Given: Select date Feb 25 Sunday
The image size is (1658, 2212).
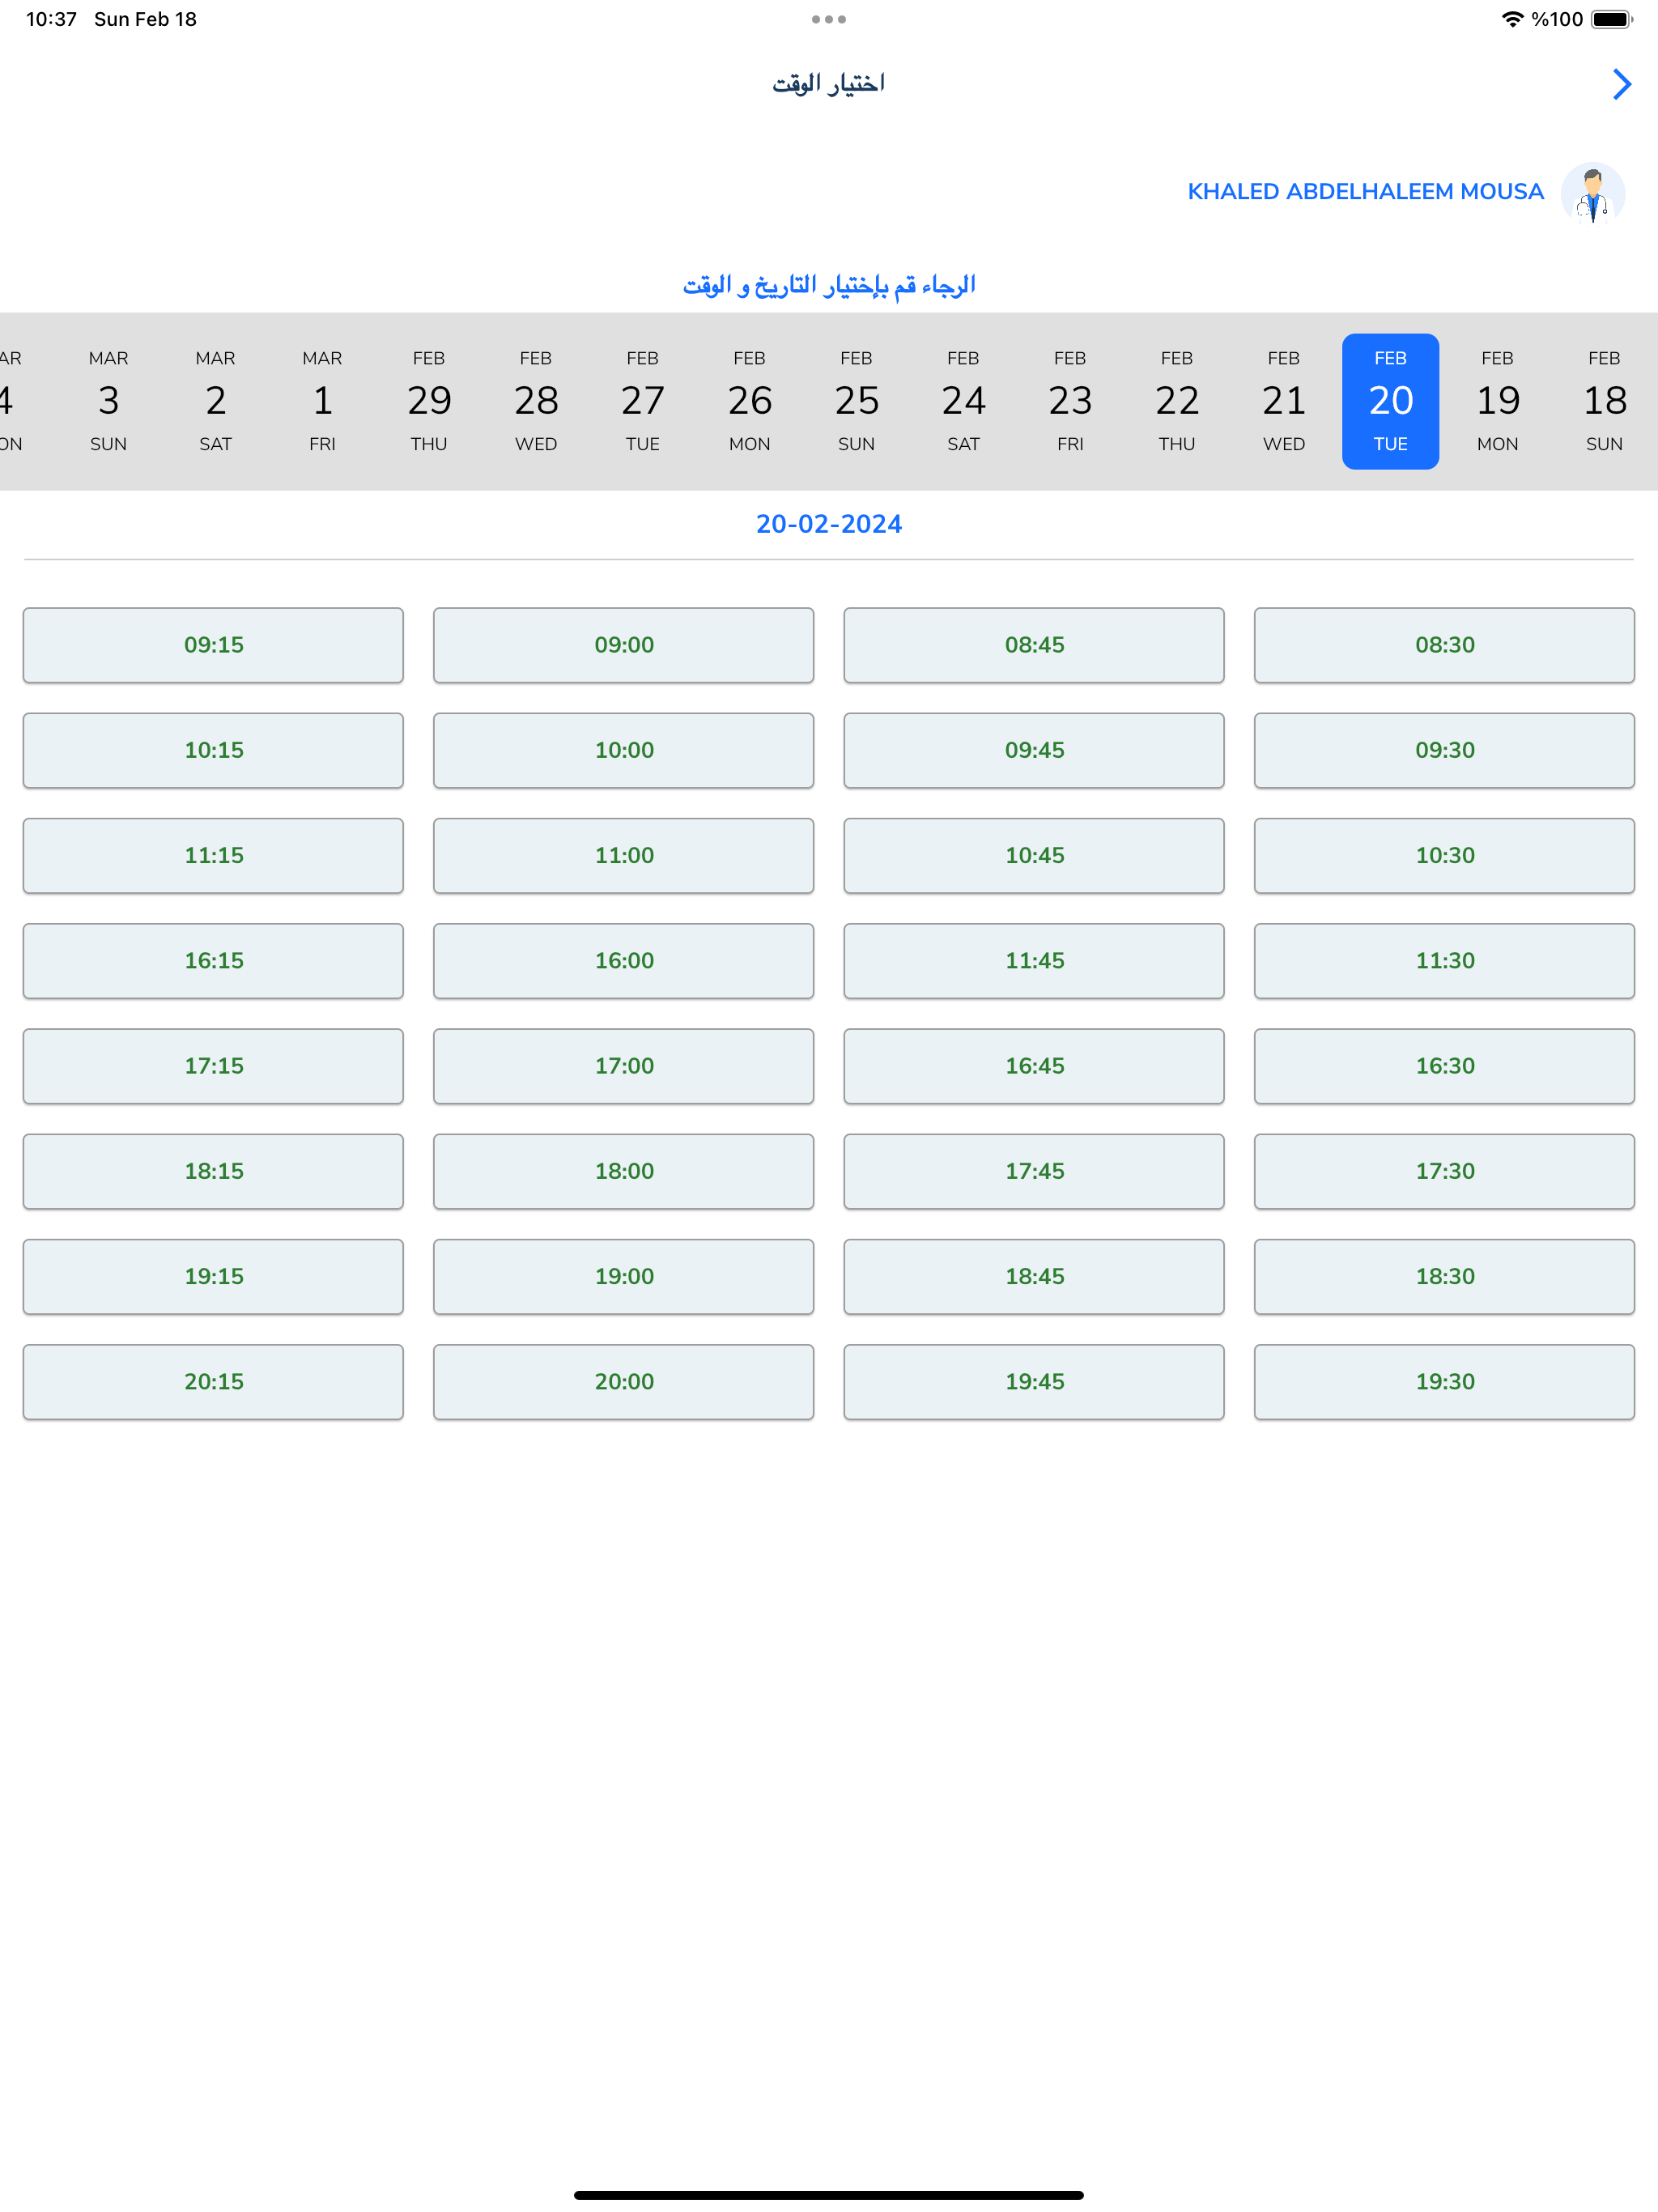Looking at the screenshot, I should [x=856, y=401].
